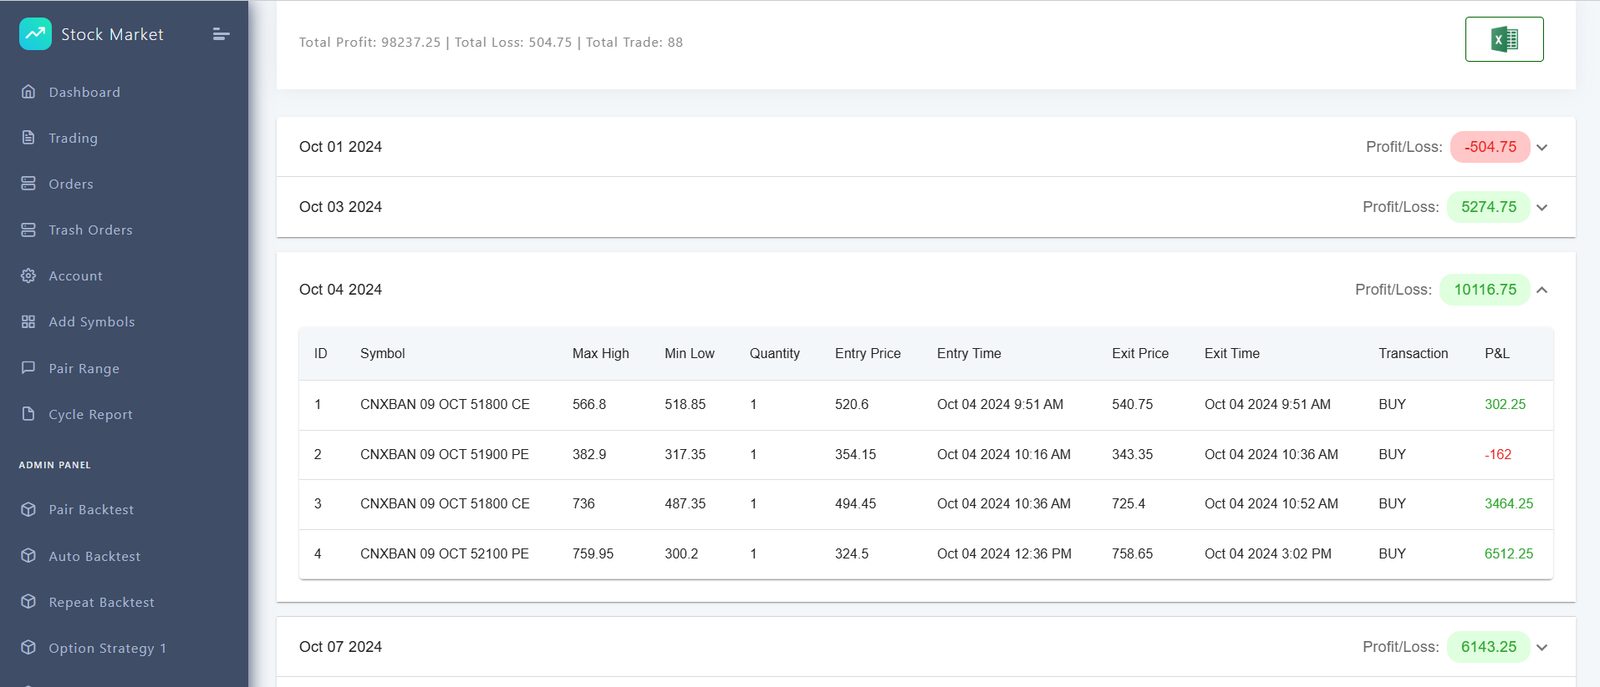Image resolution: width=1600 pixels, height=687 pixels.
Task: Click the 6143.25 profit badge
Action: [1489, 647]
